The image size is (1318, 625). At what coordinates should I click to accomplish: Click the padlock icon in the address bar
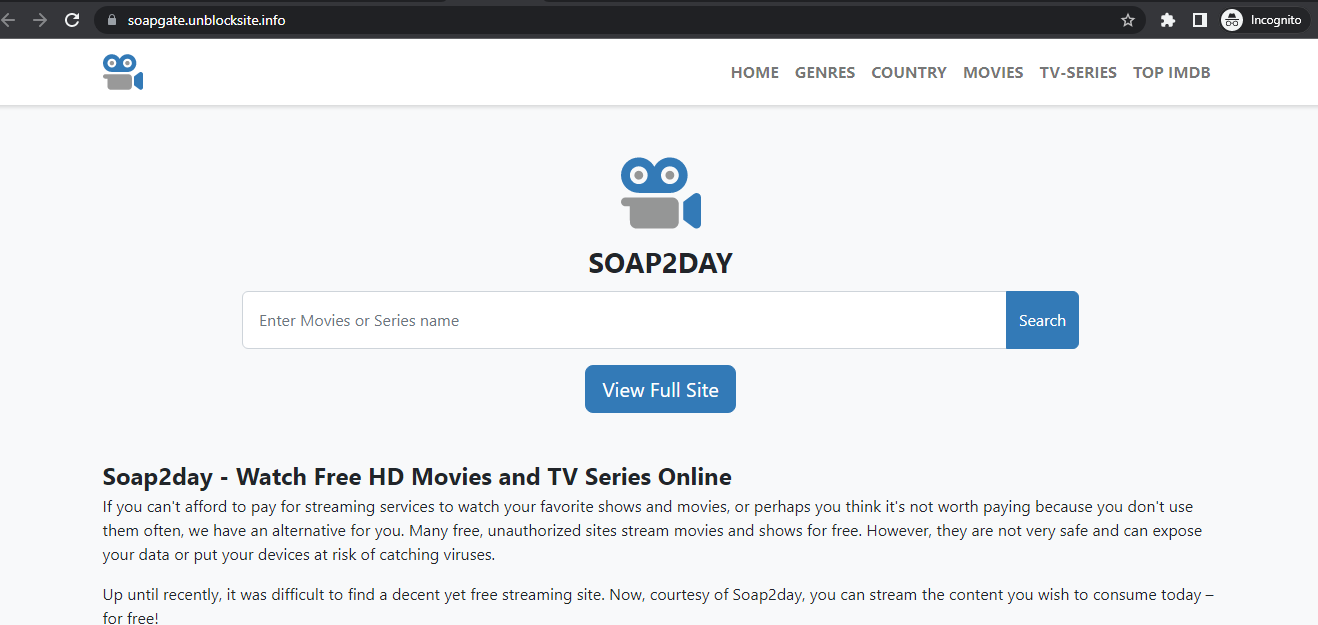click(110, 19)
